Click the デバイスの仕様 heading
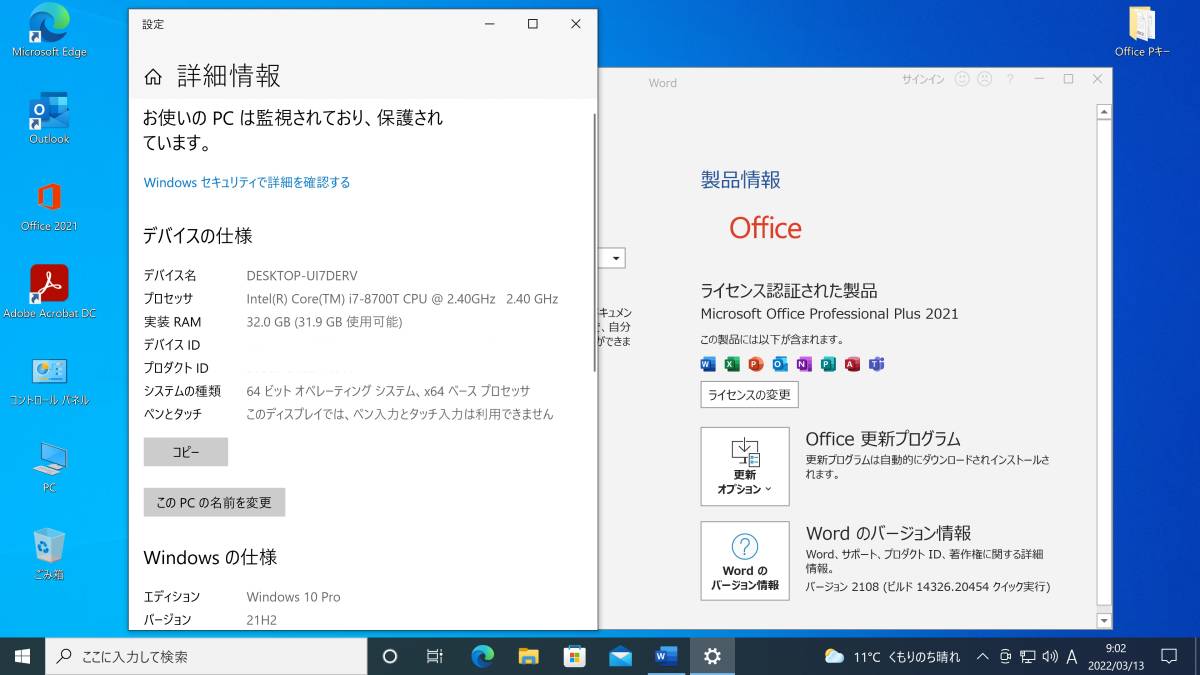This screenshot has height=675, width=1200. (198, 236)
